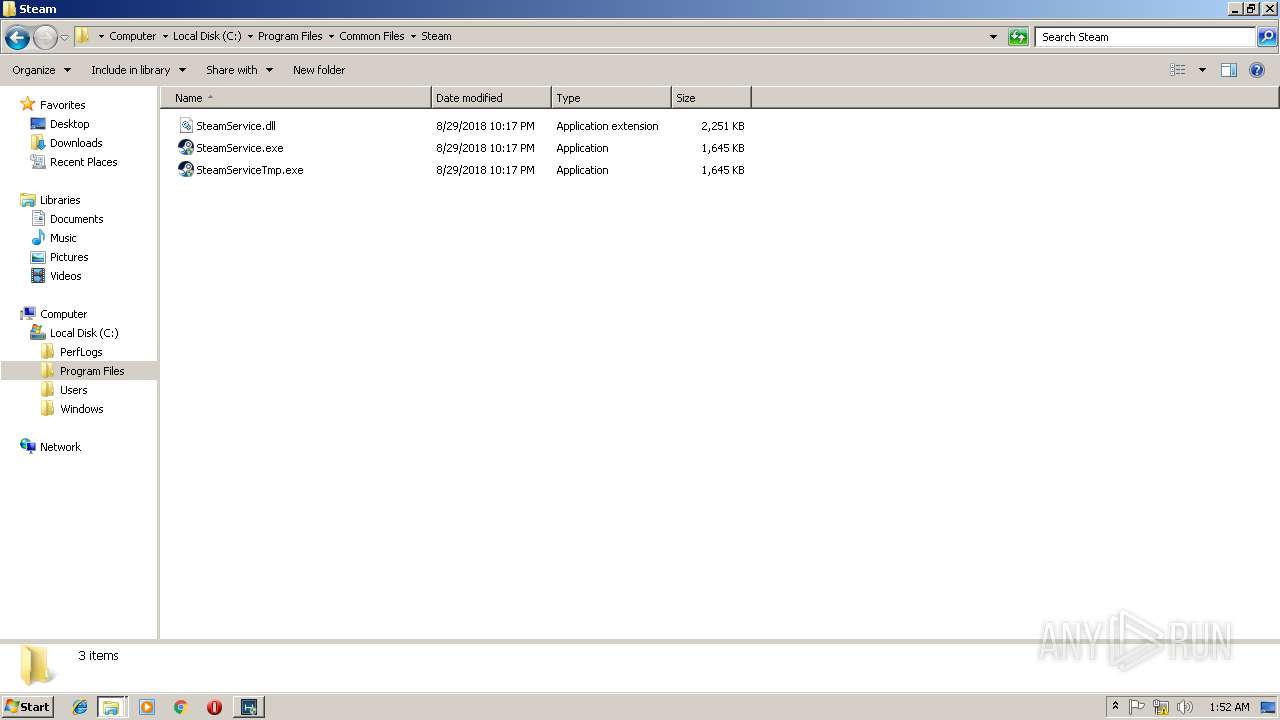The height and width of the screenshot is (720, 1280).
Task: Select the SteamService.exe file icon
Action: [x=186, y=148]
